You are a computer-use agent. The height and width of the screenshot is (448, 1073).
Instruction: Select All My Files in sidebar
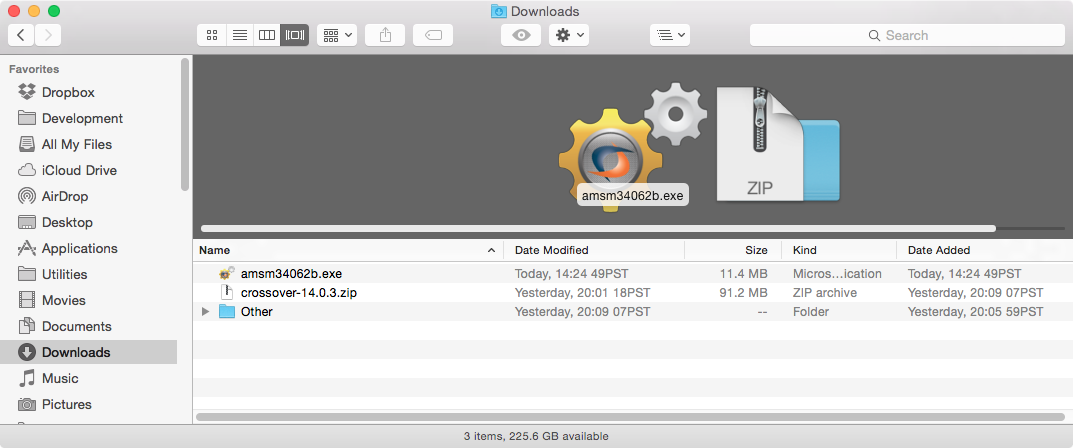89,144
